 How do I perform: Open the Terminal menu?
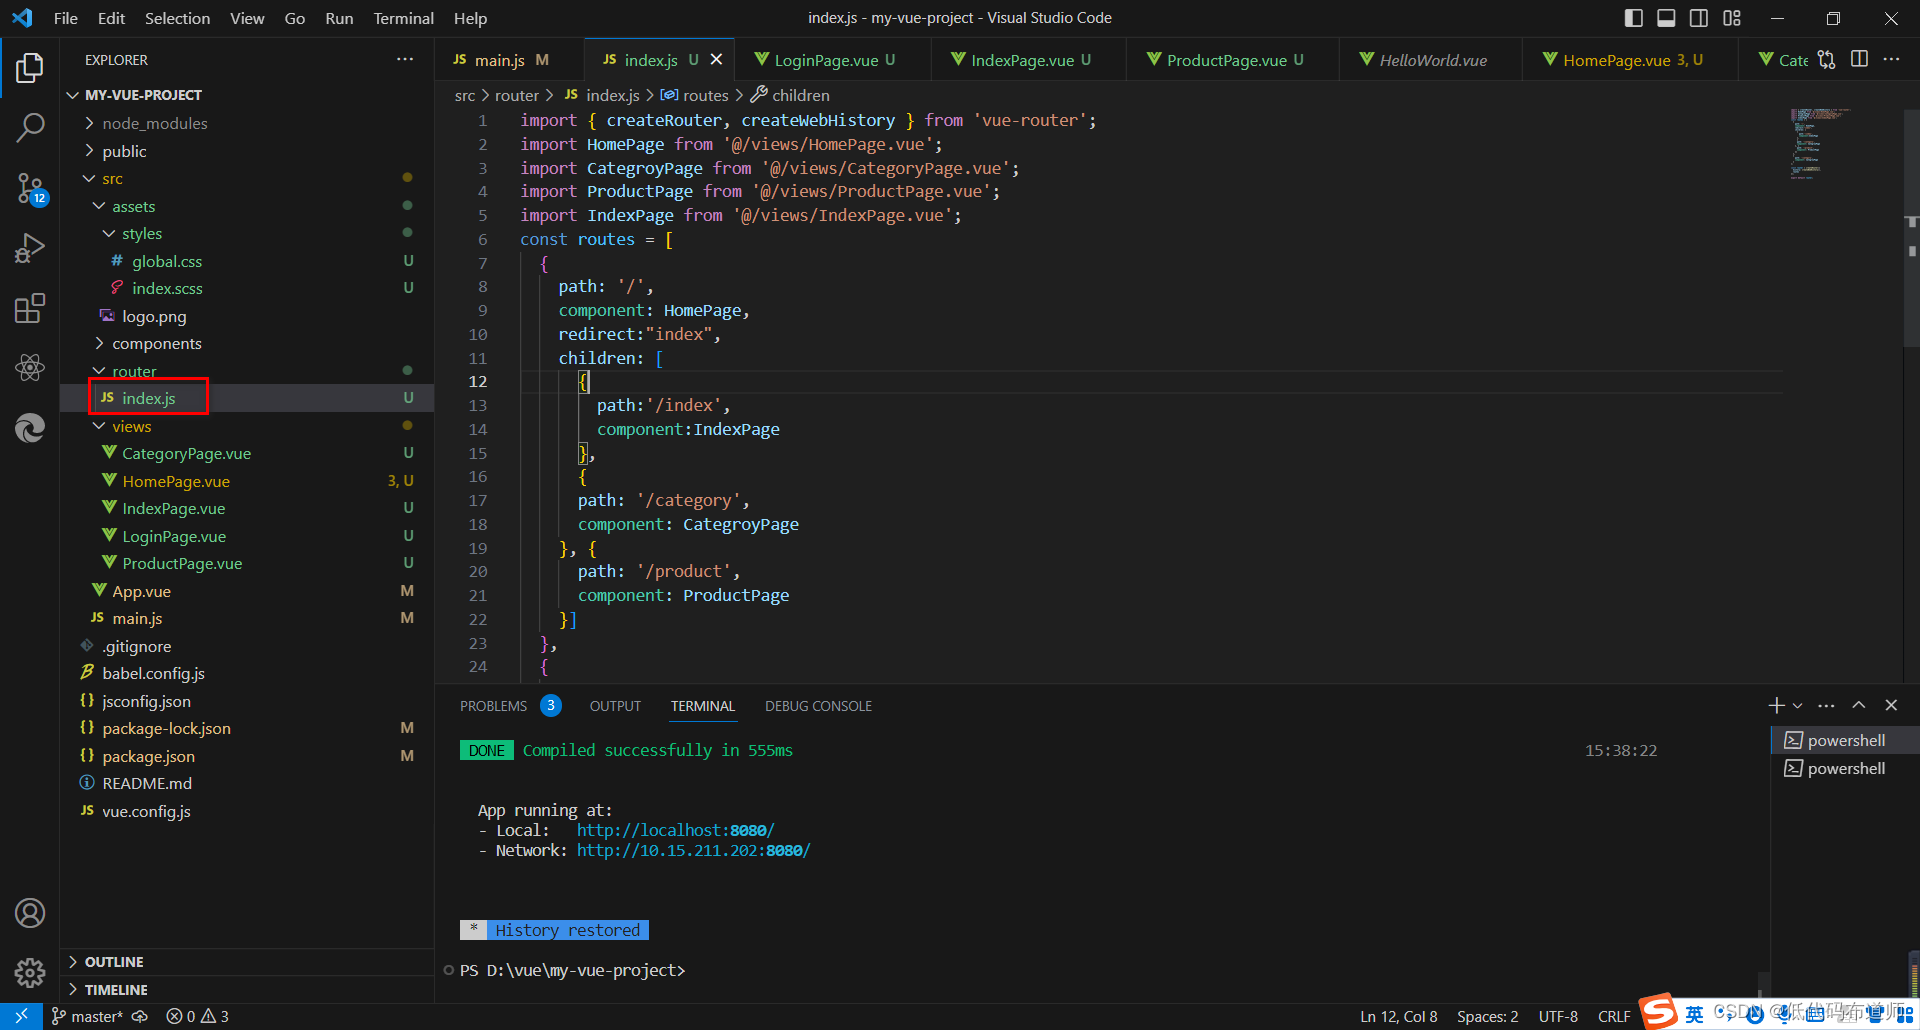click(403, 18)
